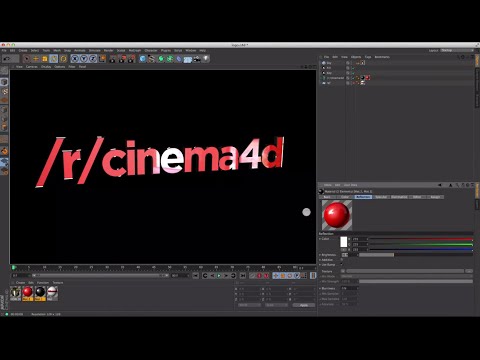Adjust the Brightness slider bar
Image resolution: width=480 pixels, height=360 pixels.
pyautogui.click(x=416, y=255)
